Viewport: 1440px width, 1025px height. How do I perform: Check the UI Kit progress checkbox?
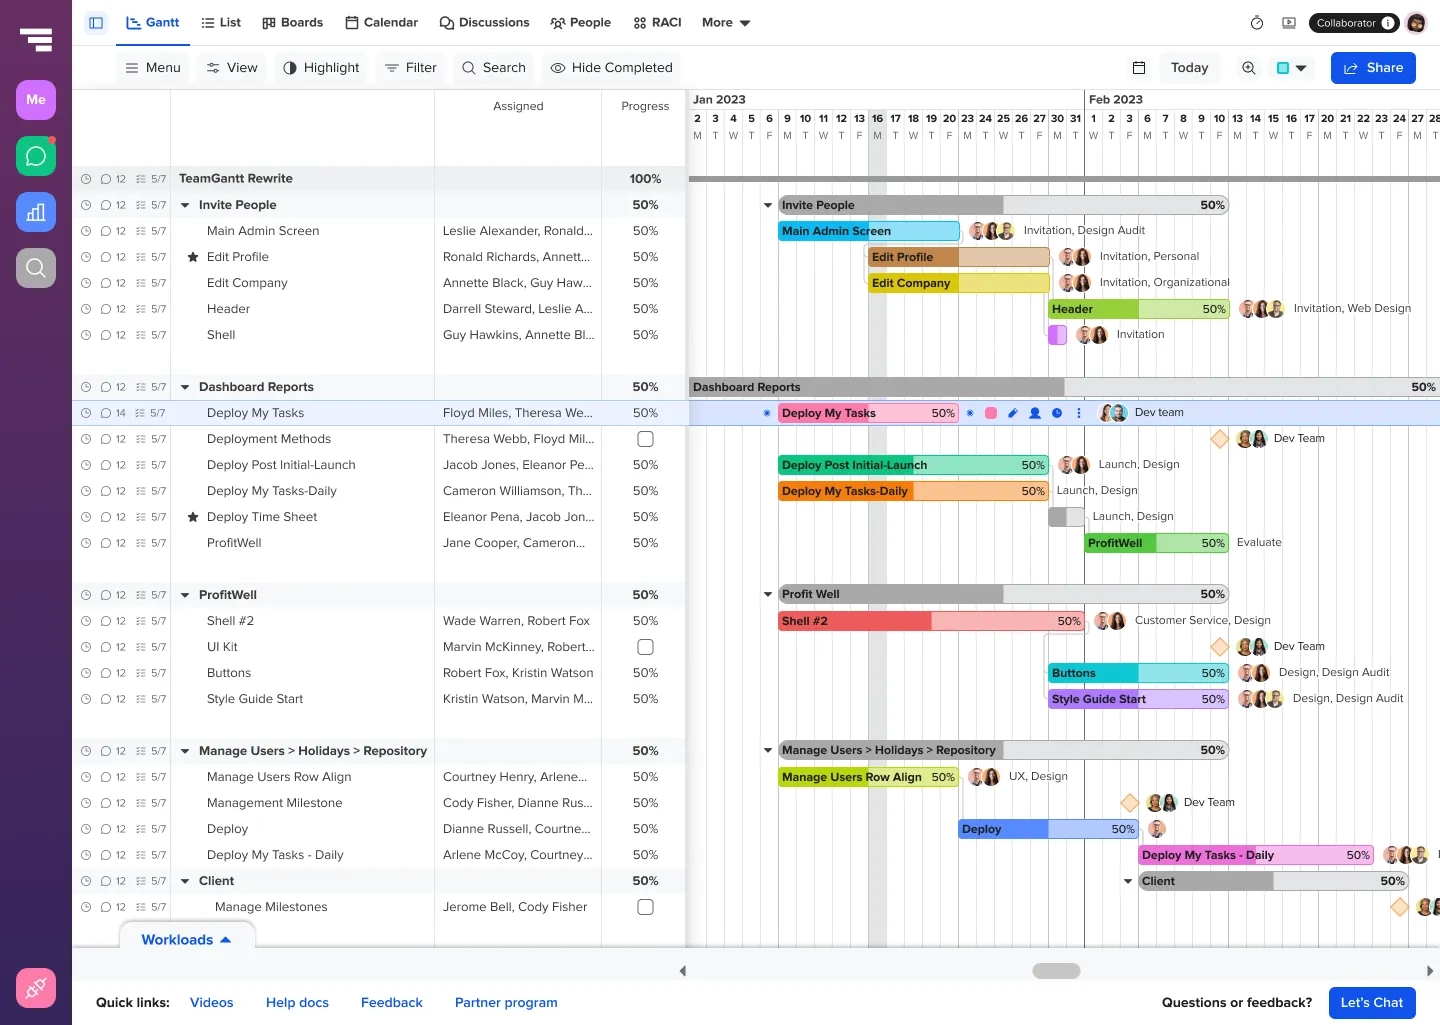[x=645, y=647]
